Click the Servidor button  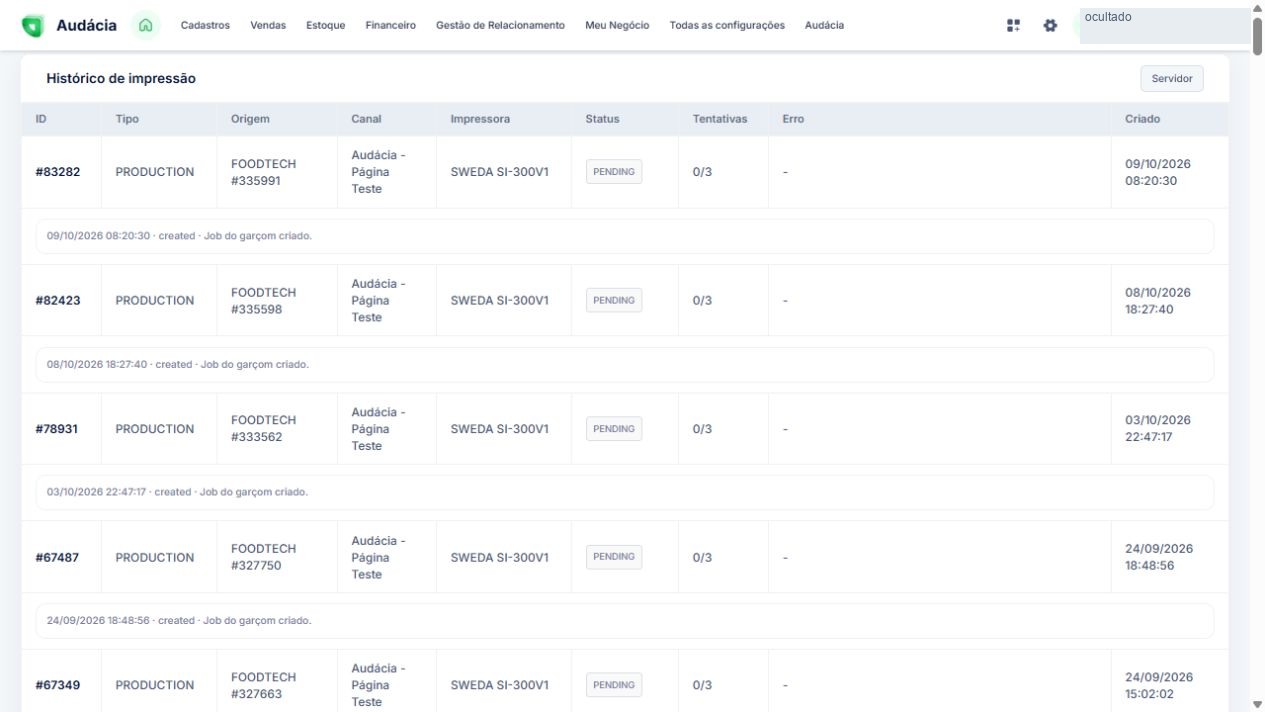(1172, 78)
